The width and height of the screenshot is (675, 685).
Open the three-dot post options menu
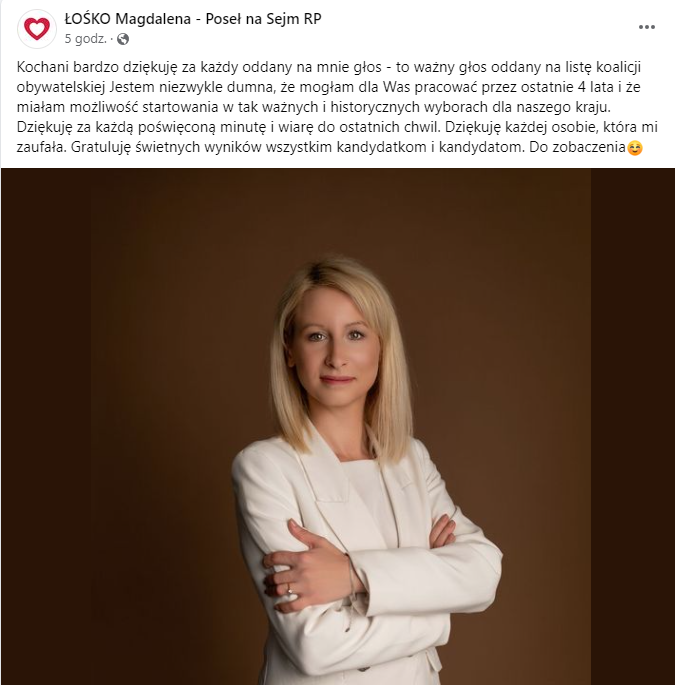click(x=647, y=27)
